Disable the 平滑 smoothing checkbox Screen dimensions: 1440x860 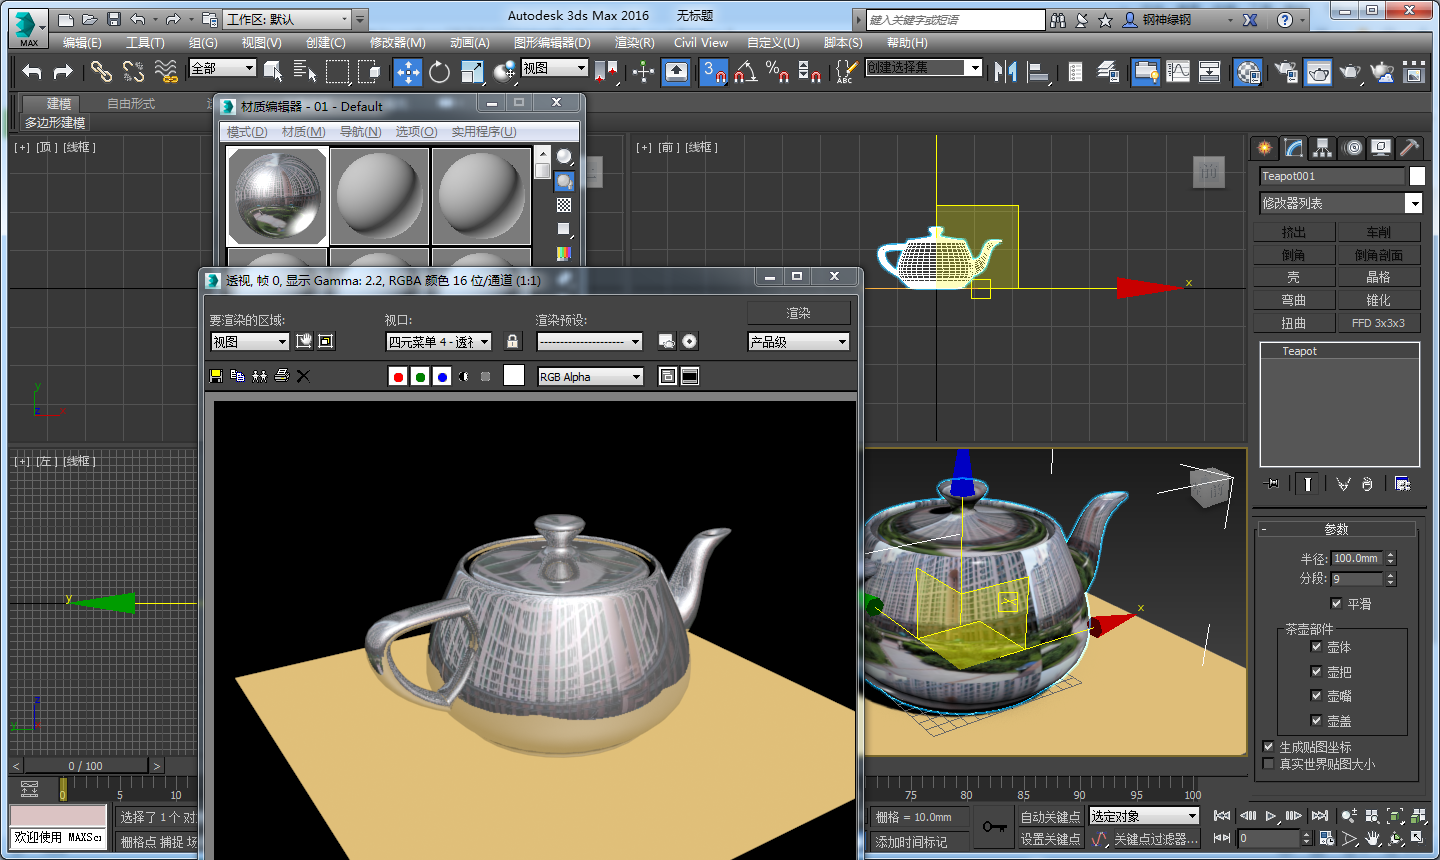click(x=1337, y=603)
